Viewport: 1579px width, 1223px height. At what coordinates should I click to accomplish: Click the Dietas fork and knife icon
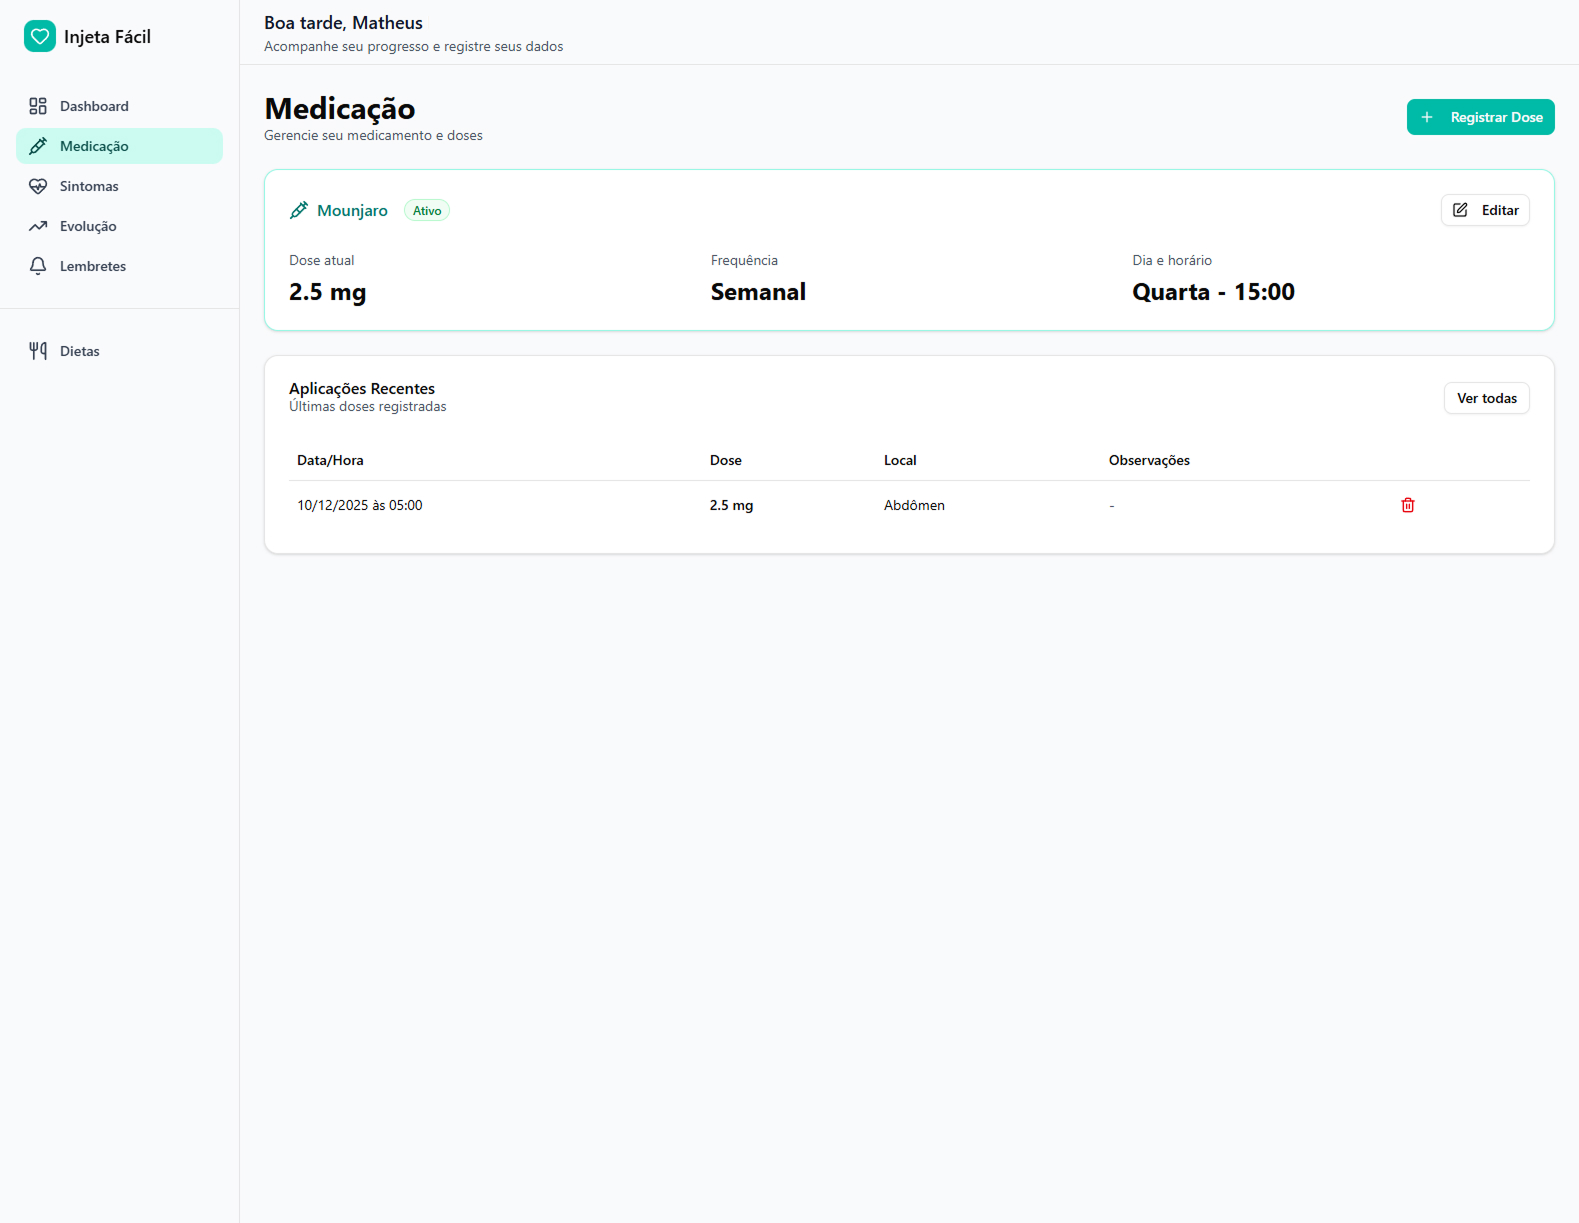38,351
